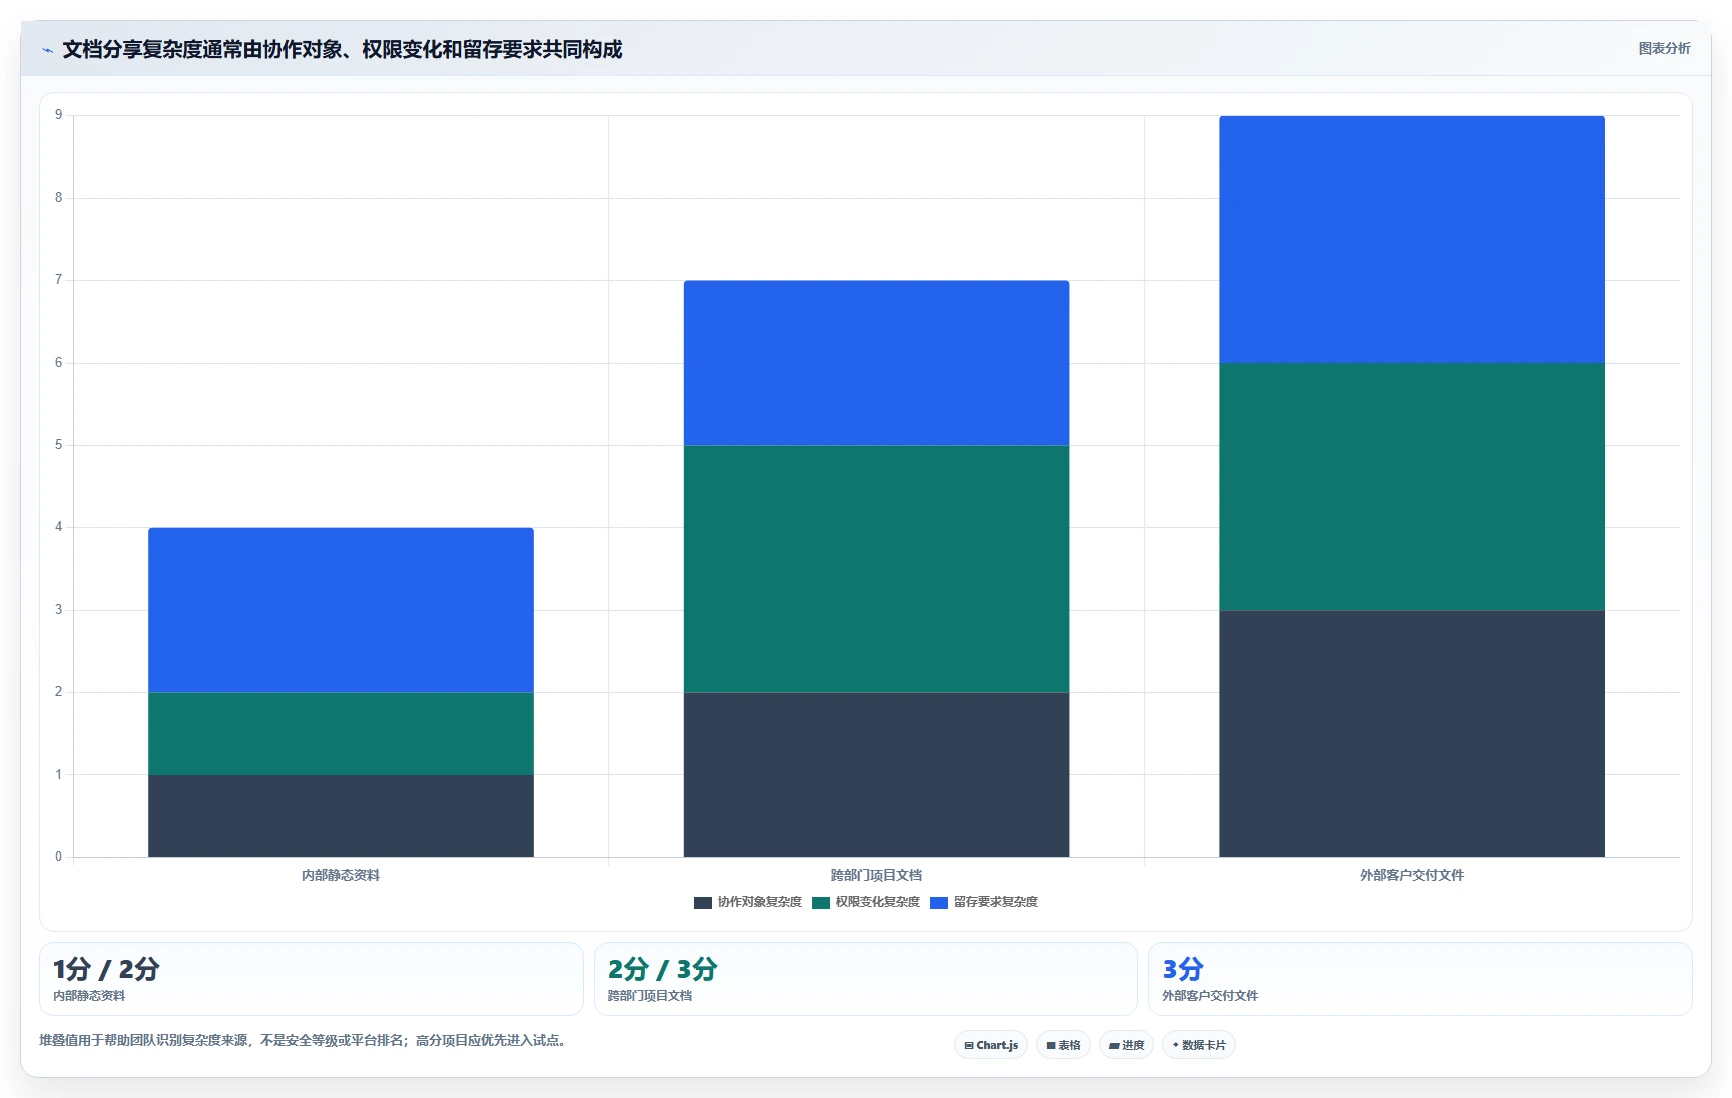
Task: Click the 外部客户交付文件 x-axis label
Action: click(1412, 875)
